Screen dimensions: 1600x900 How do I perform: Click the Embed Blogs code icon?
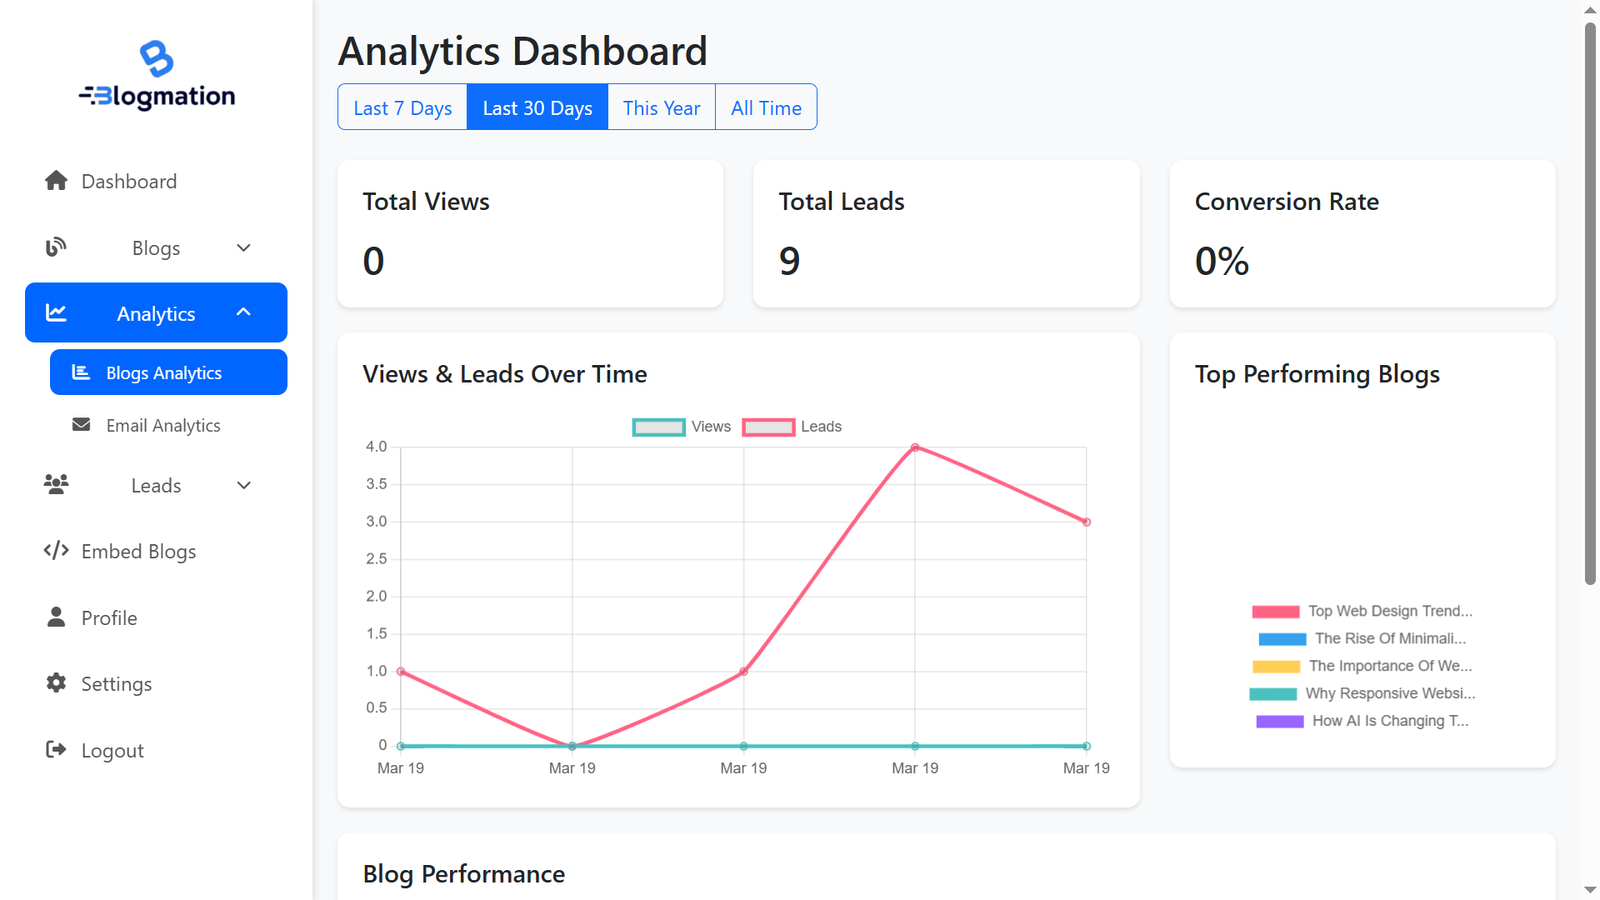point(56,550)
